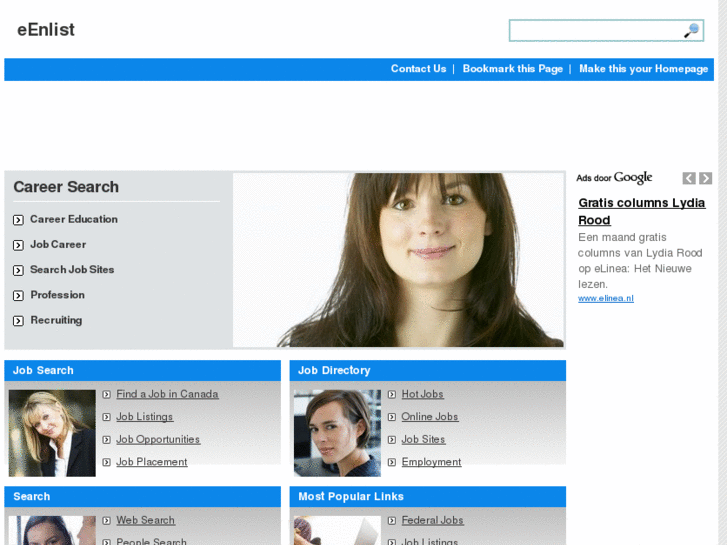
Task: Click the Job Directory woman thumbnail
Action: pos(337,433)
